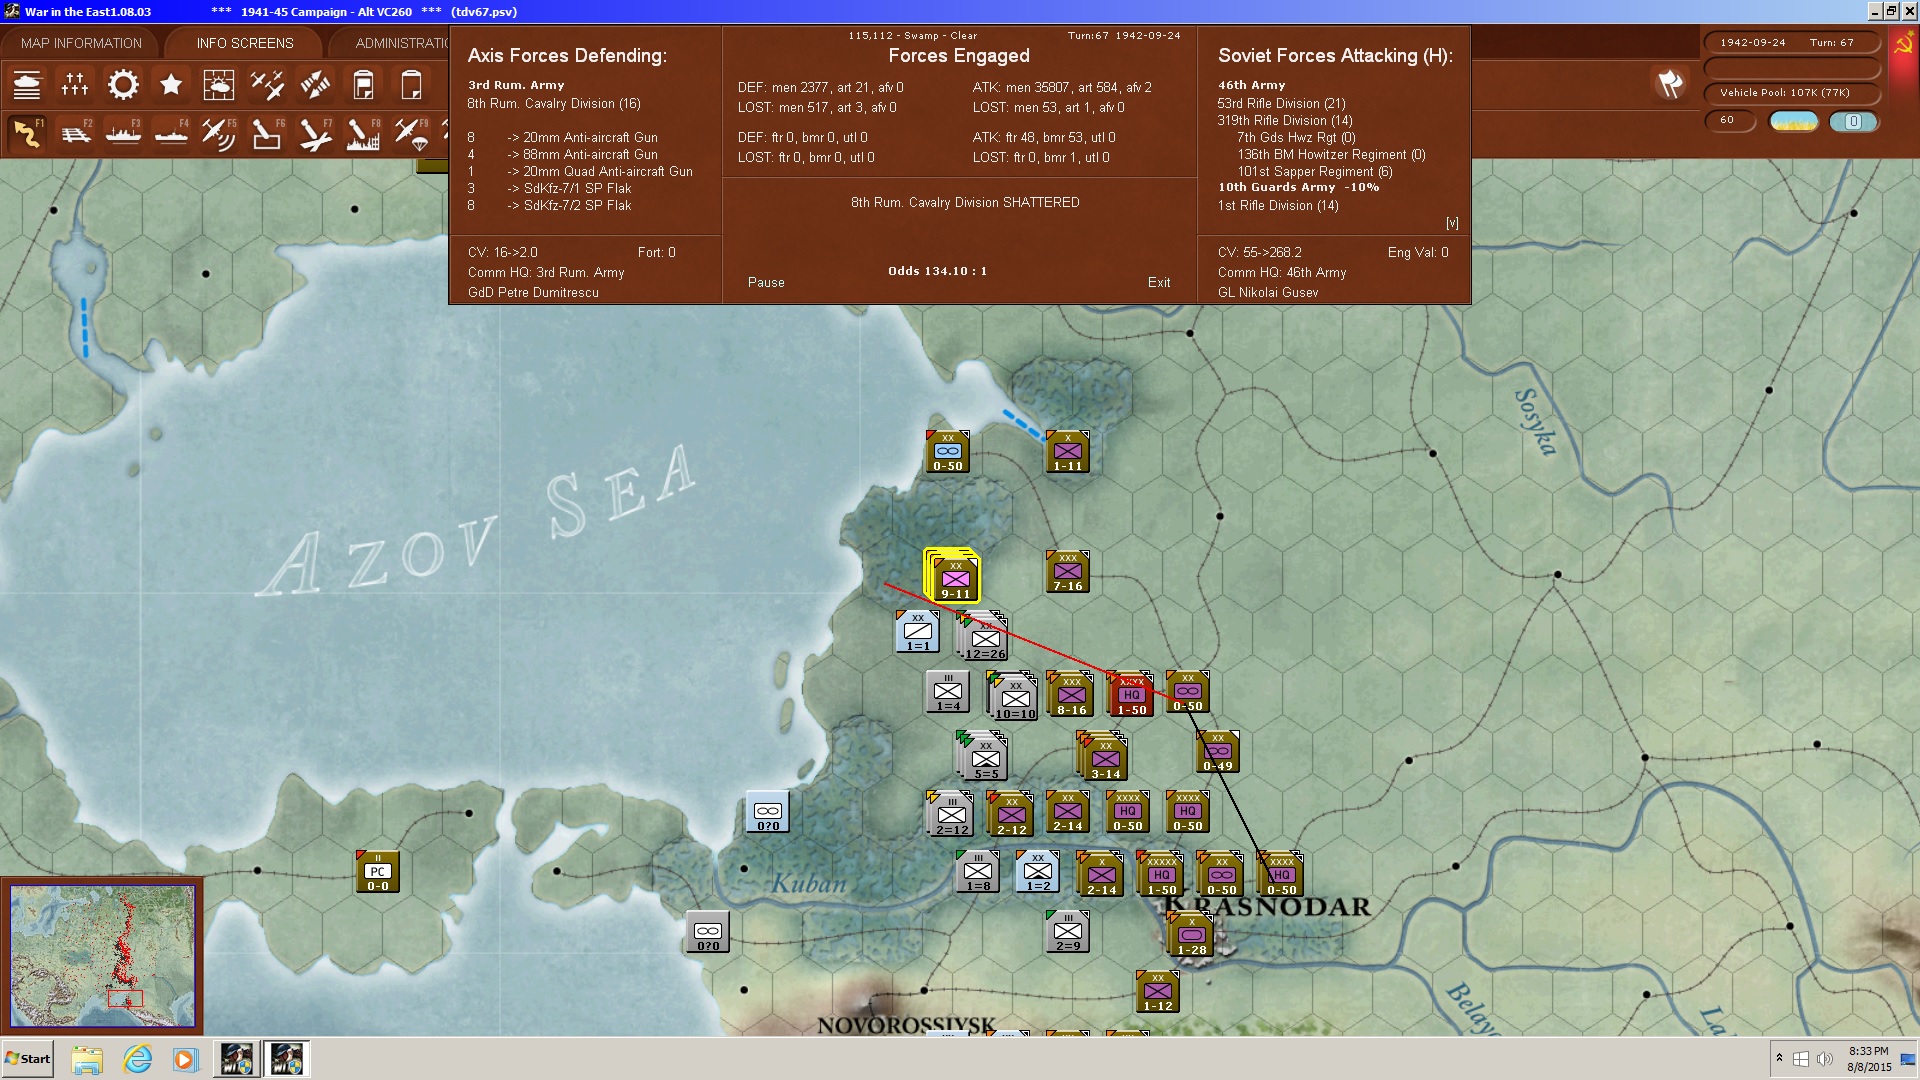Image resolution: width=1920 pixels, height=1080 pixels.
Task: Select F6 bomb unit mode
Action: click(267, 134)
